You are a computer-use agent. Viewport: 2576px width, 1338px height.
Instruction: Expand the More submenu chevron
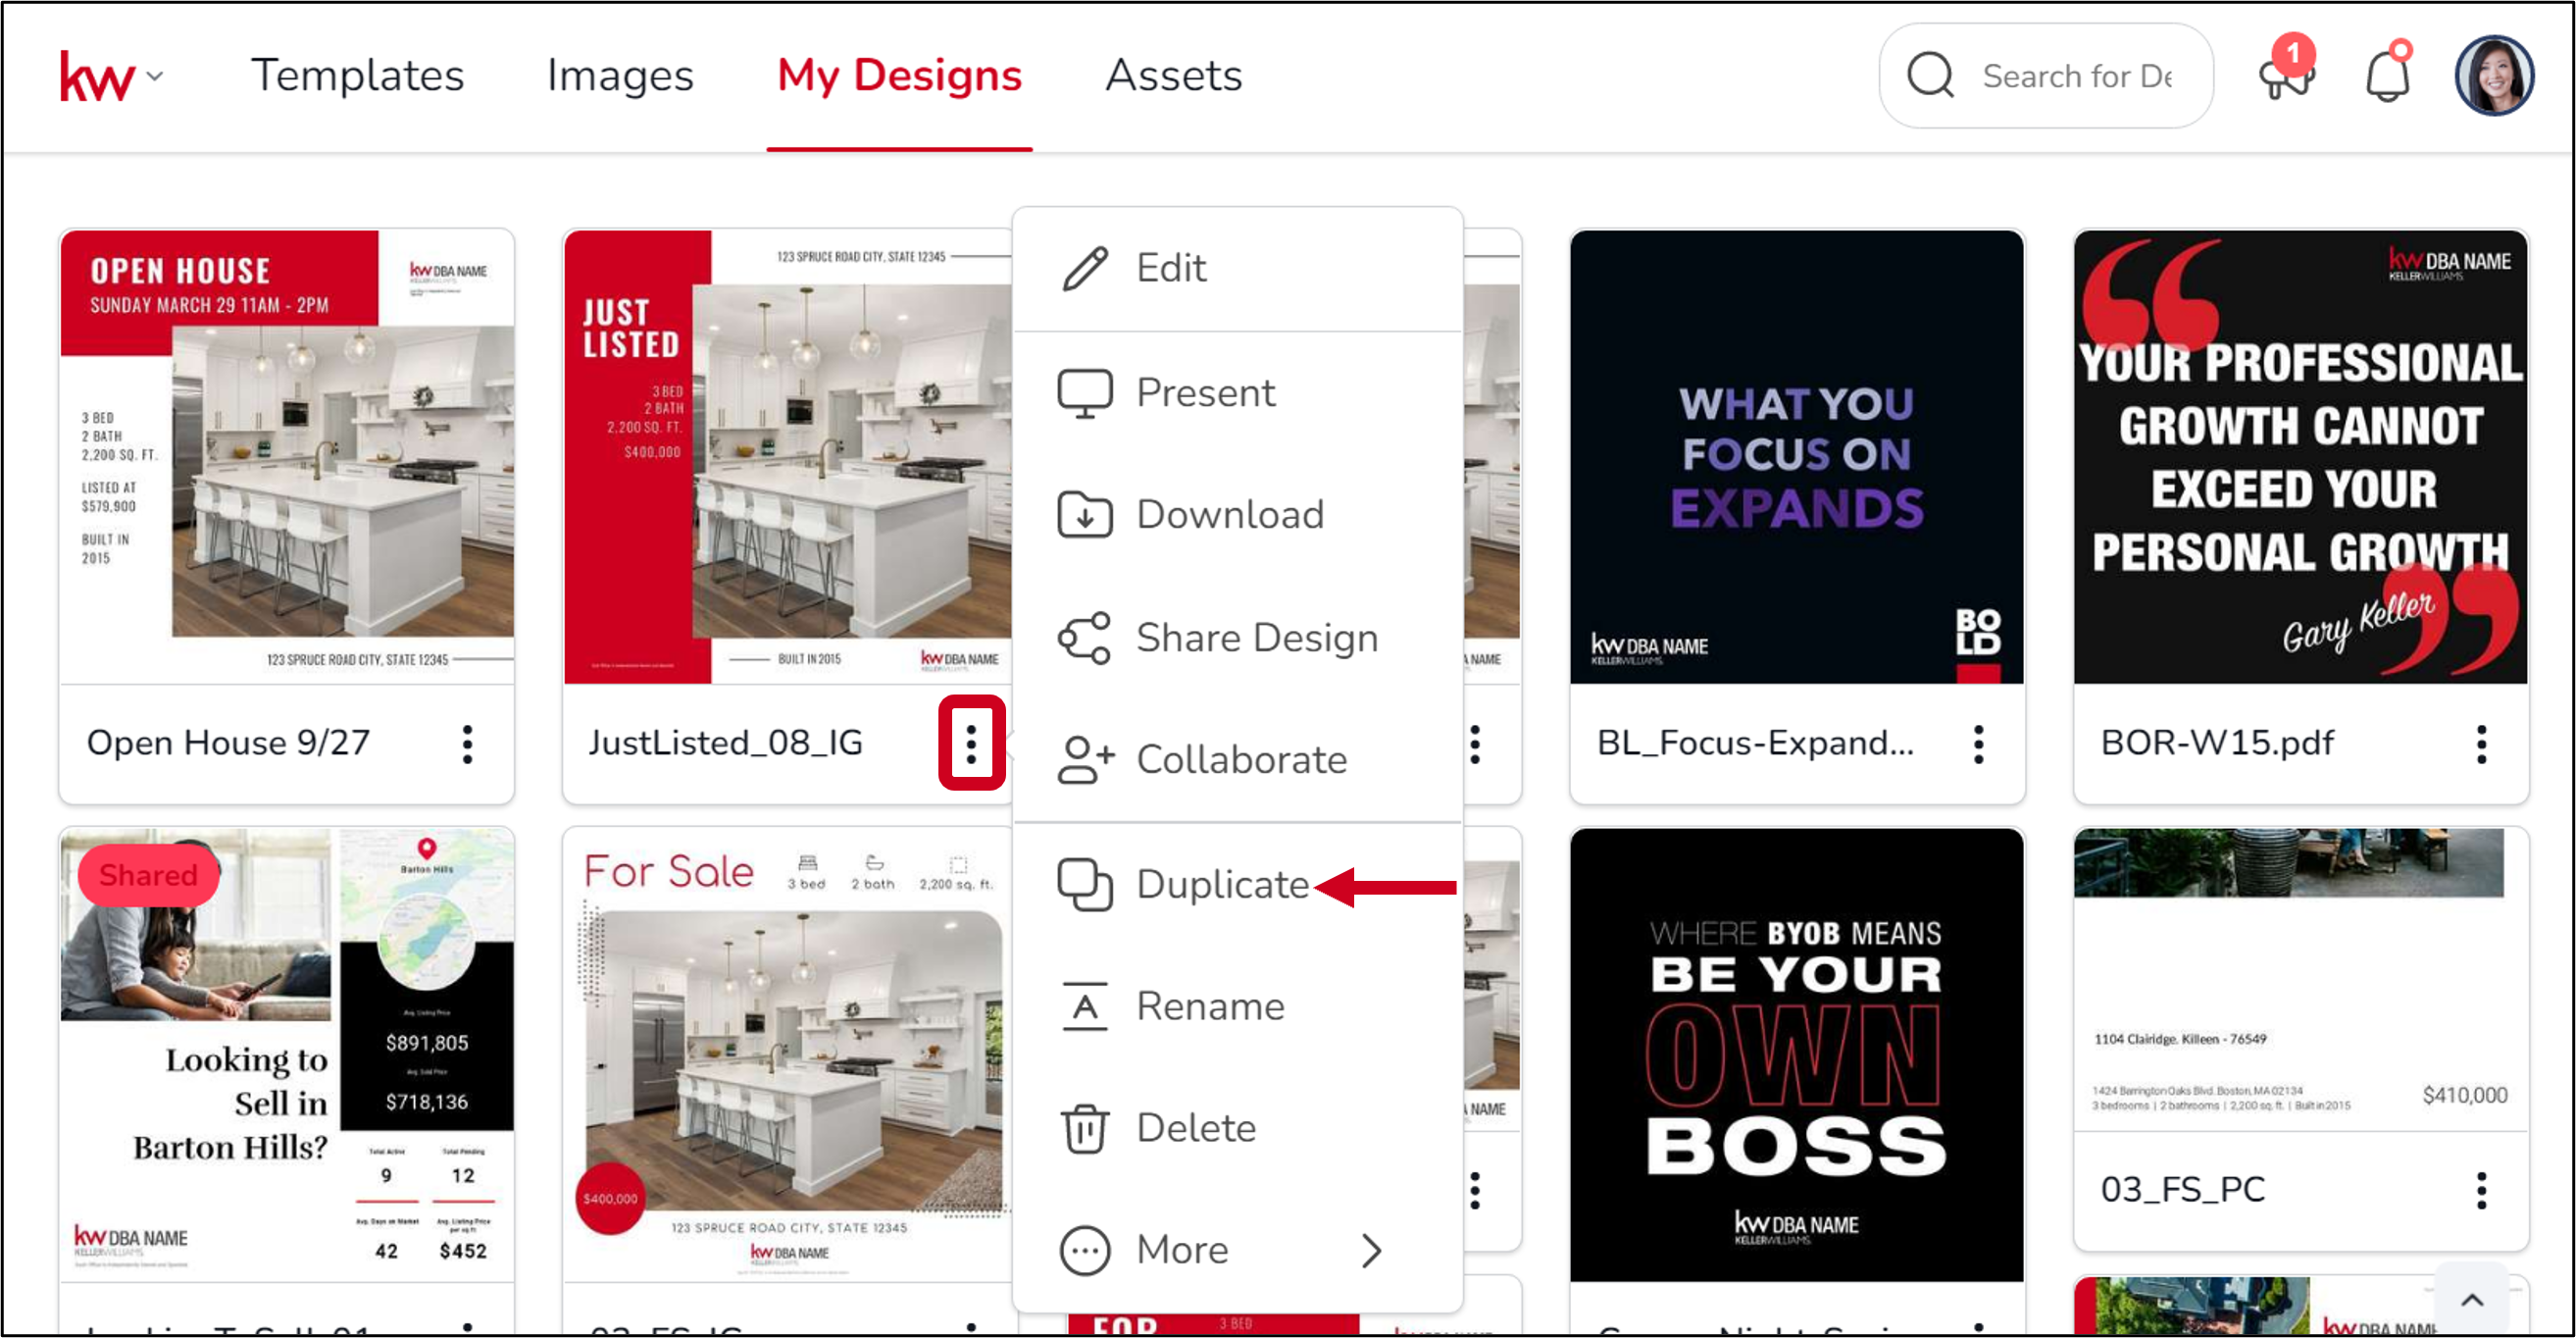(1372, 1251)
